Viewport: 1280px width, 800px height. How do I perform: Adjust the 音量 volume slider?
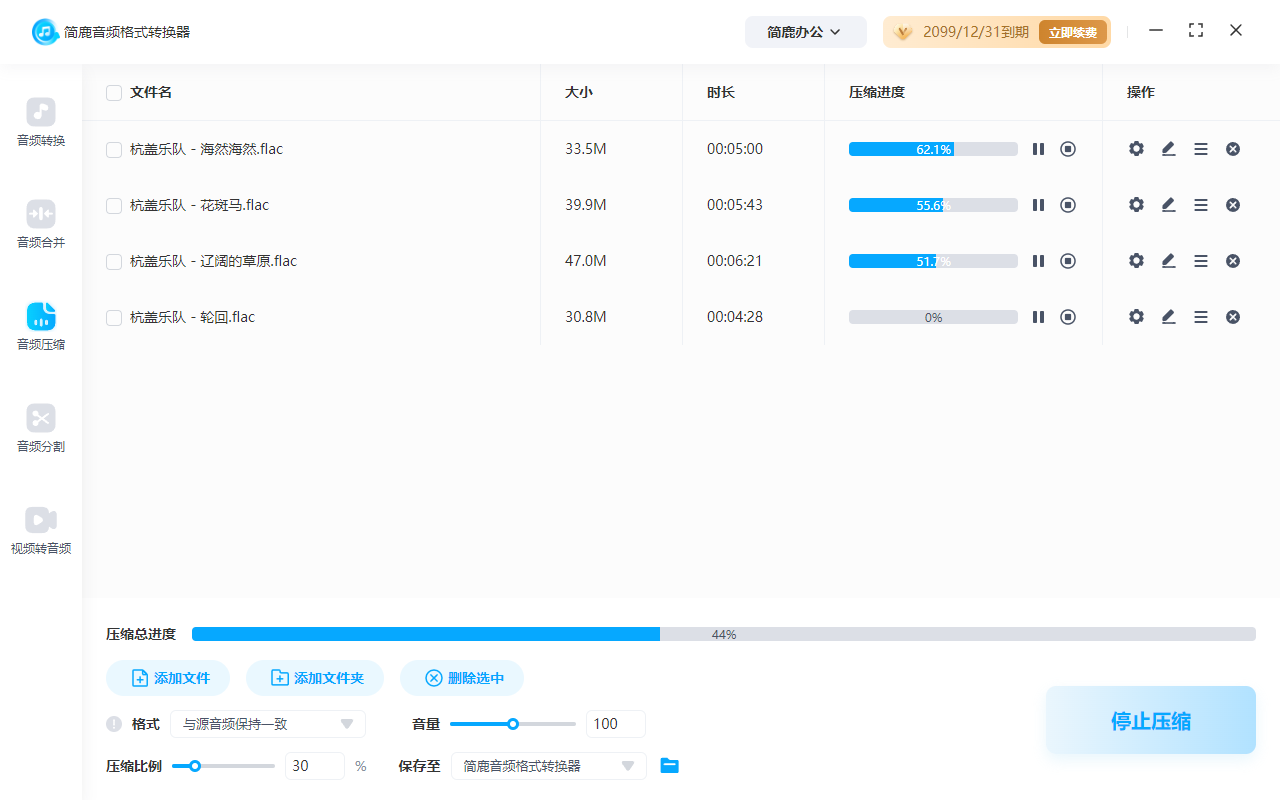(513, 723)
